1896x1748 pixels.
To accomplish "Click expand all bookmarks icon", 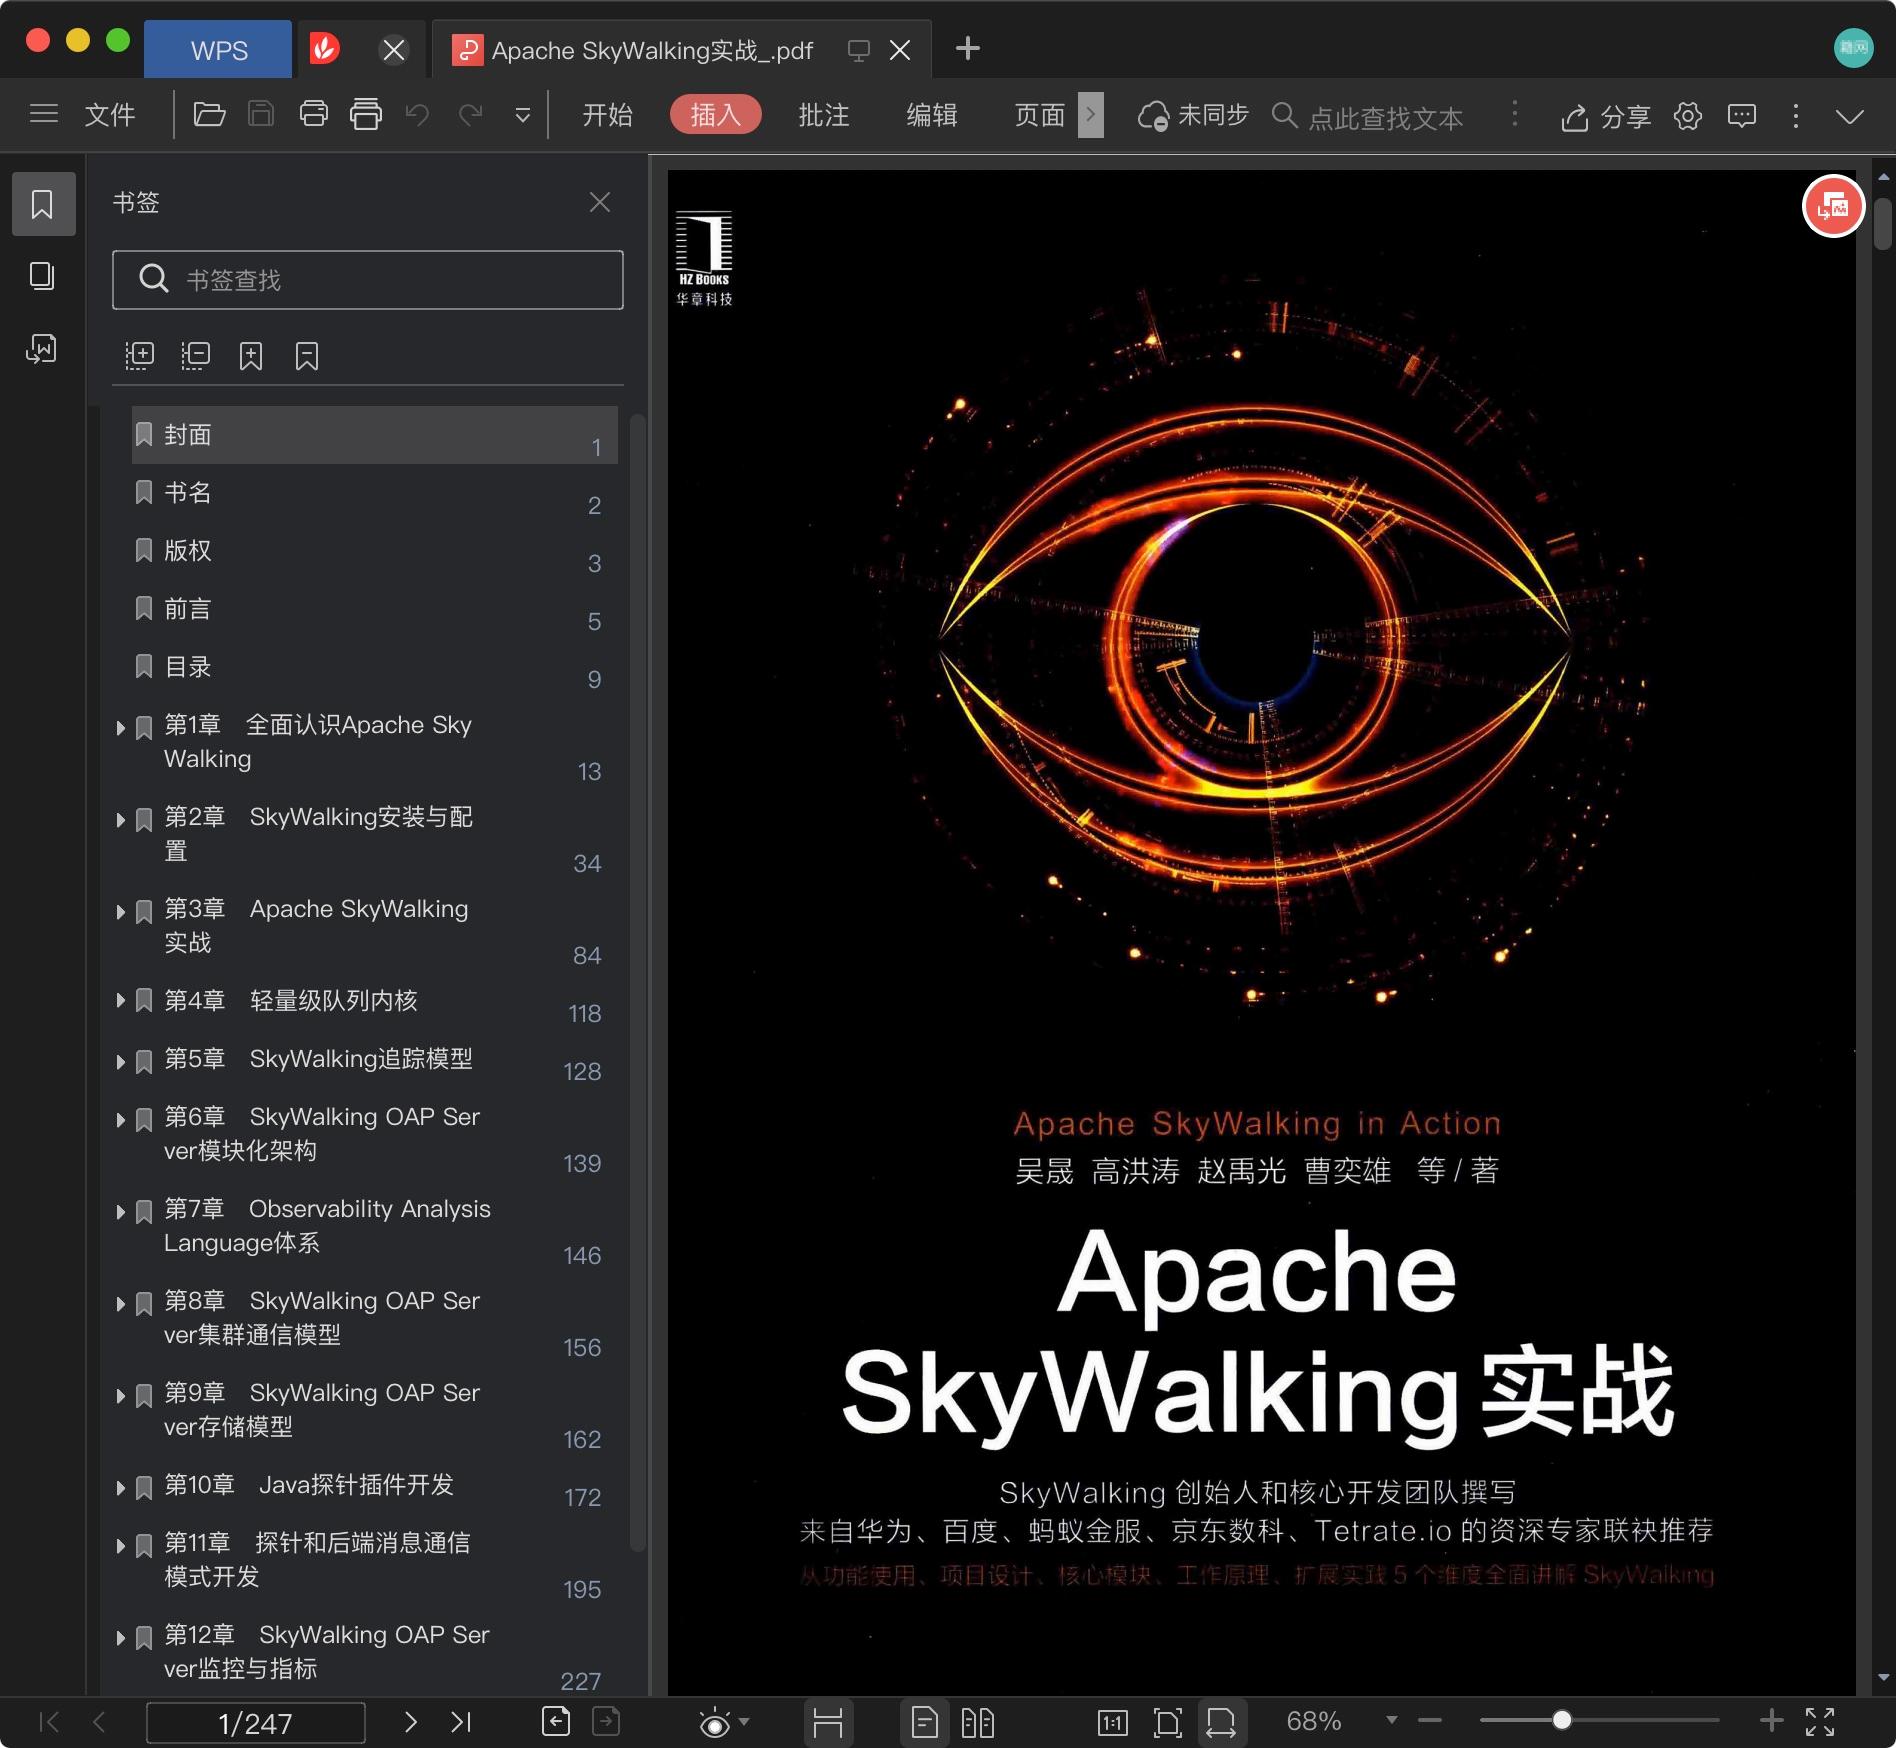I will coord(139,355).
